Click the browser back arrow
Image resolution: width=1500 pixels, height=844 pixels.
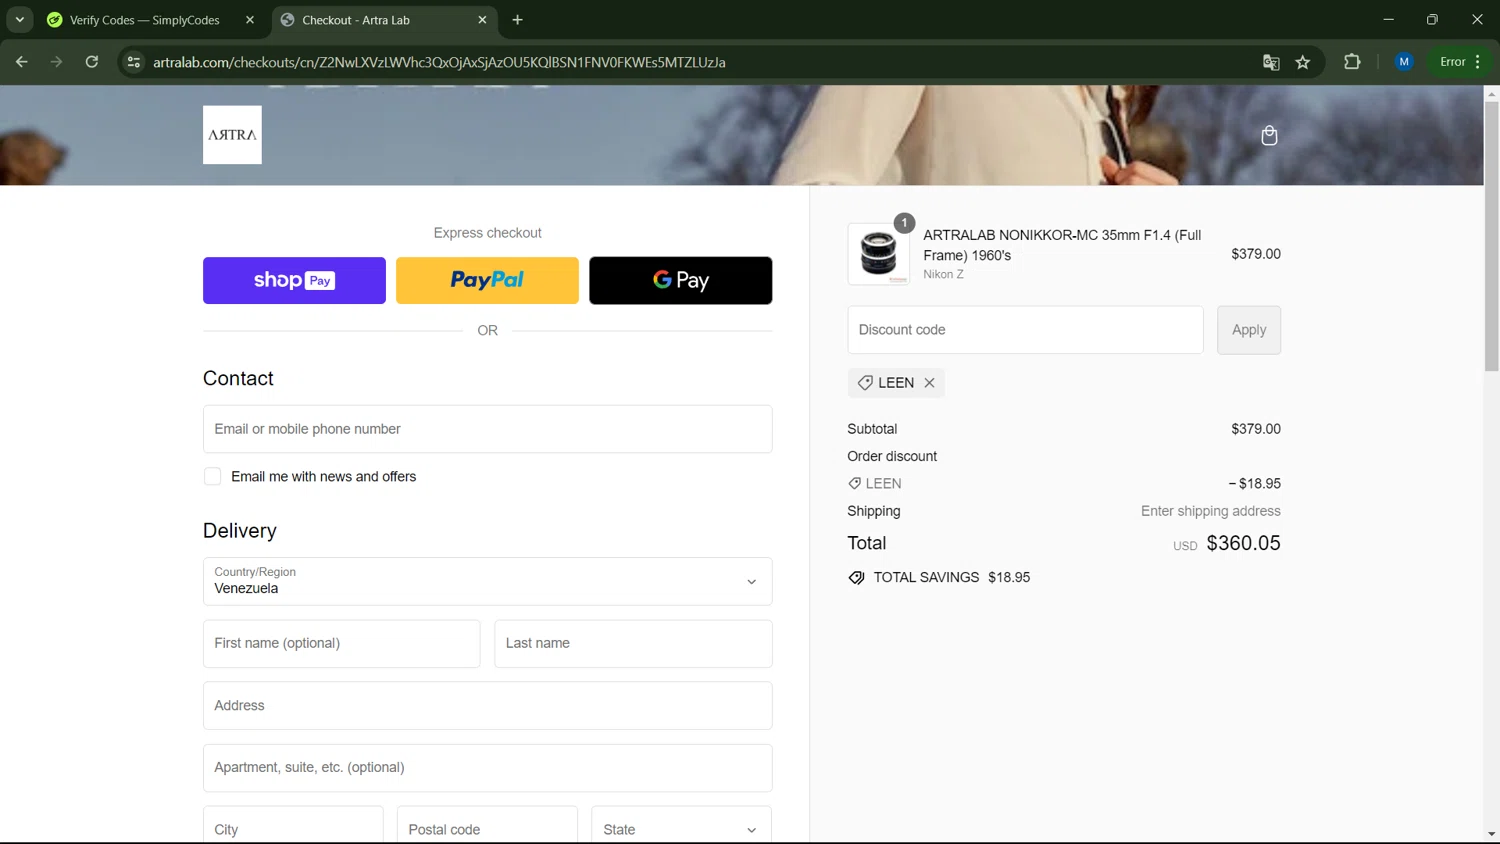22,62
